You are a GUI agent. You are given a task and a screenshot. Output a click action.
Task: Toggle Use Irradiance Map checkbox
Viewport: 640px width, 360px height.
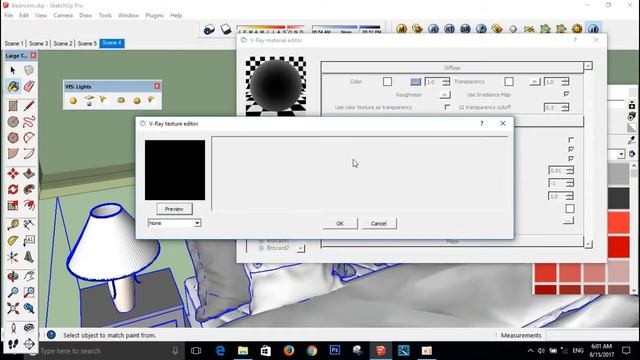point(566,94)
